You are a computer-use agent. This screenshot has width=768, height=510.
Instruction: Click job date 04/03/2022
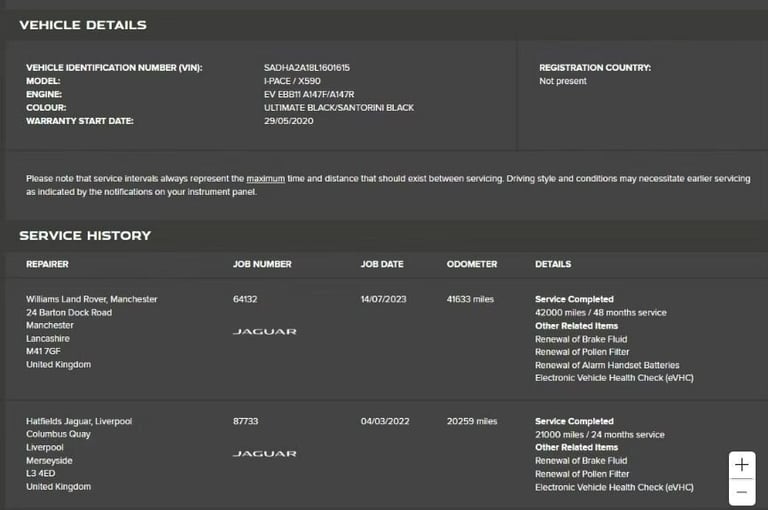point(385,421)
